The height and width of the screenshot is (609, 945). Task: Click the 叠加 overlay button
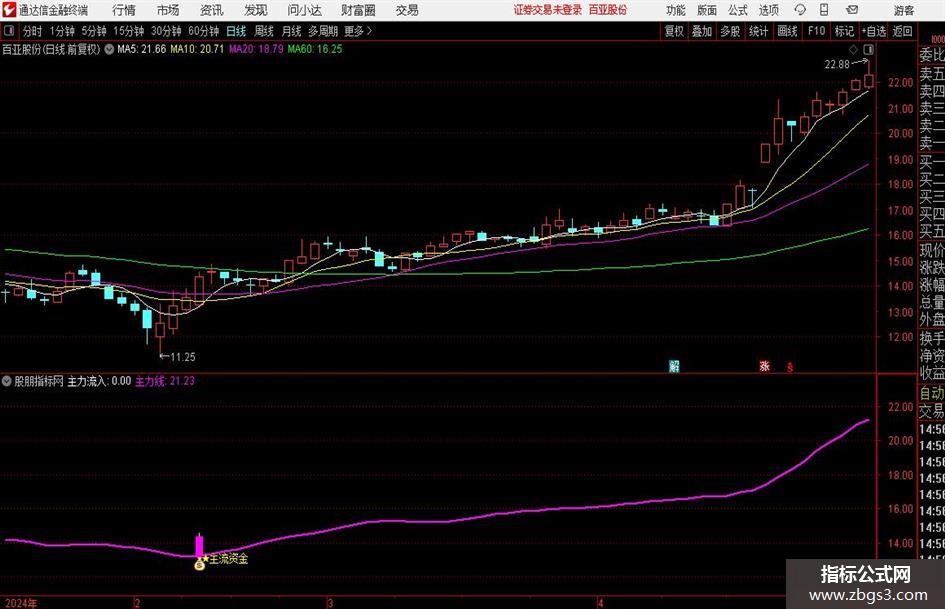tap(702, 31)
